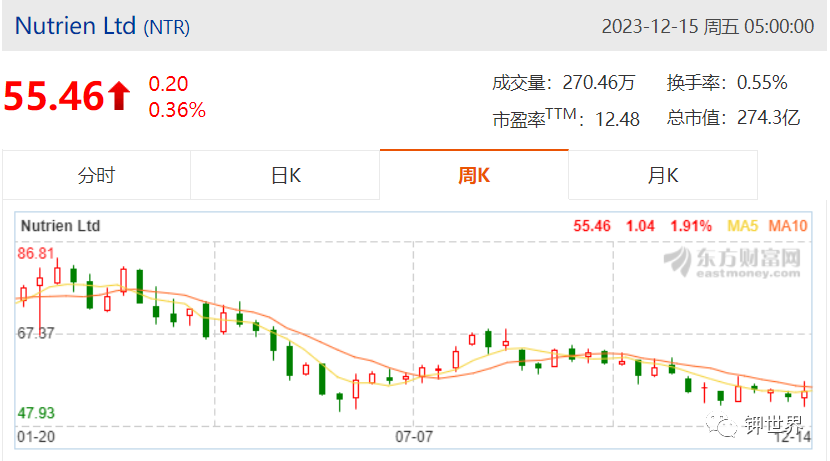Click the red up-arrow price icon
Viewport: 830px width, 461px height.
119,96
